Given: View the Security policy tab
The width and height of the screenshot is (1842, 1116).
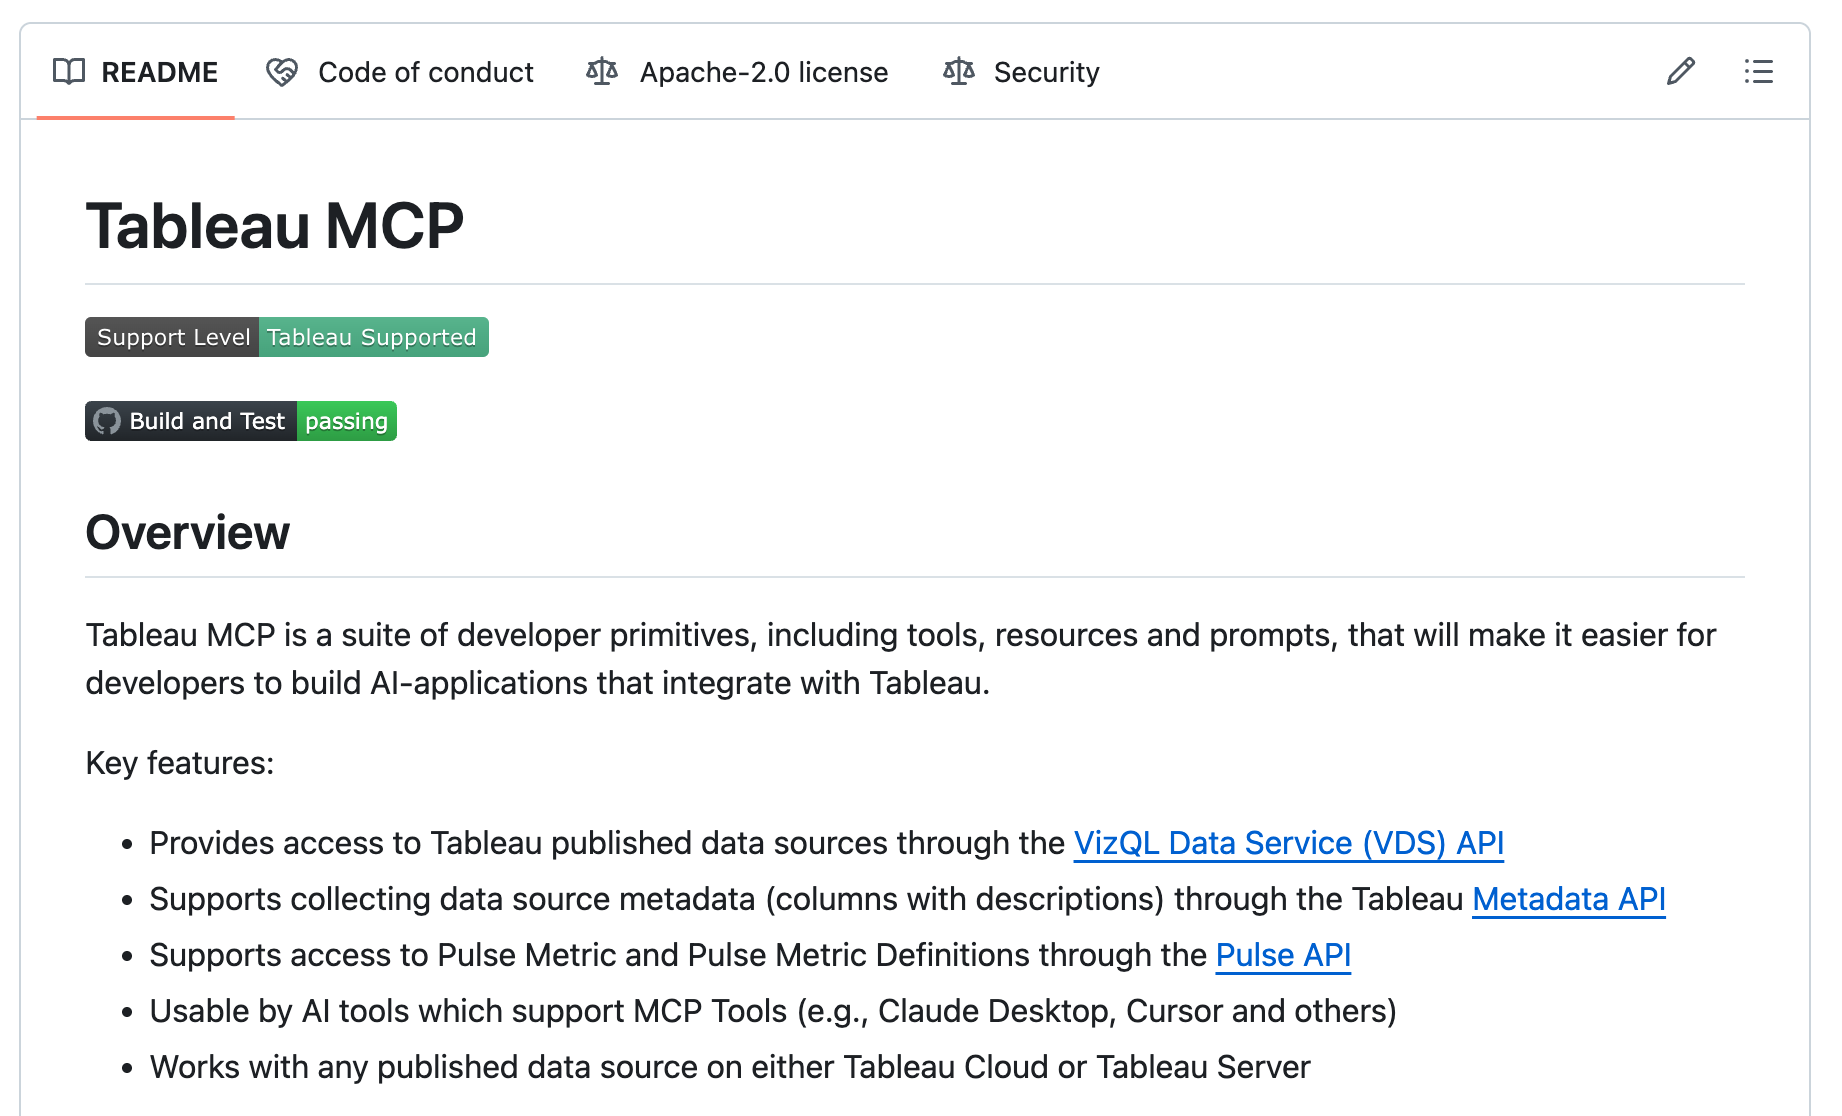Looking at the screenshot, I should tap(1046, 71).
